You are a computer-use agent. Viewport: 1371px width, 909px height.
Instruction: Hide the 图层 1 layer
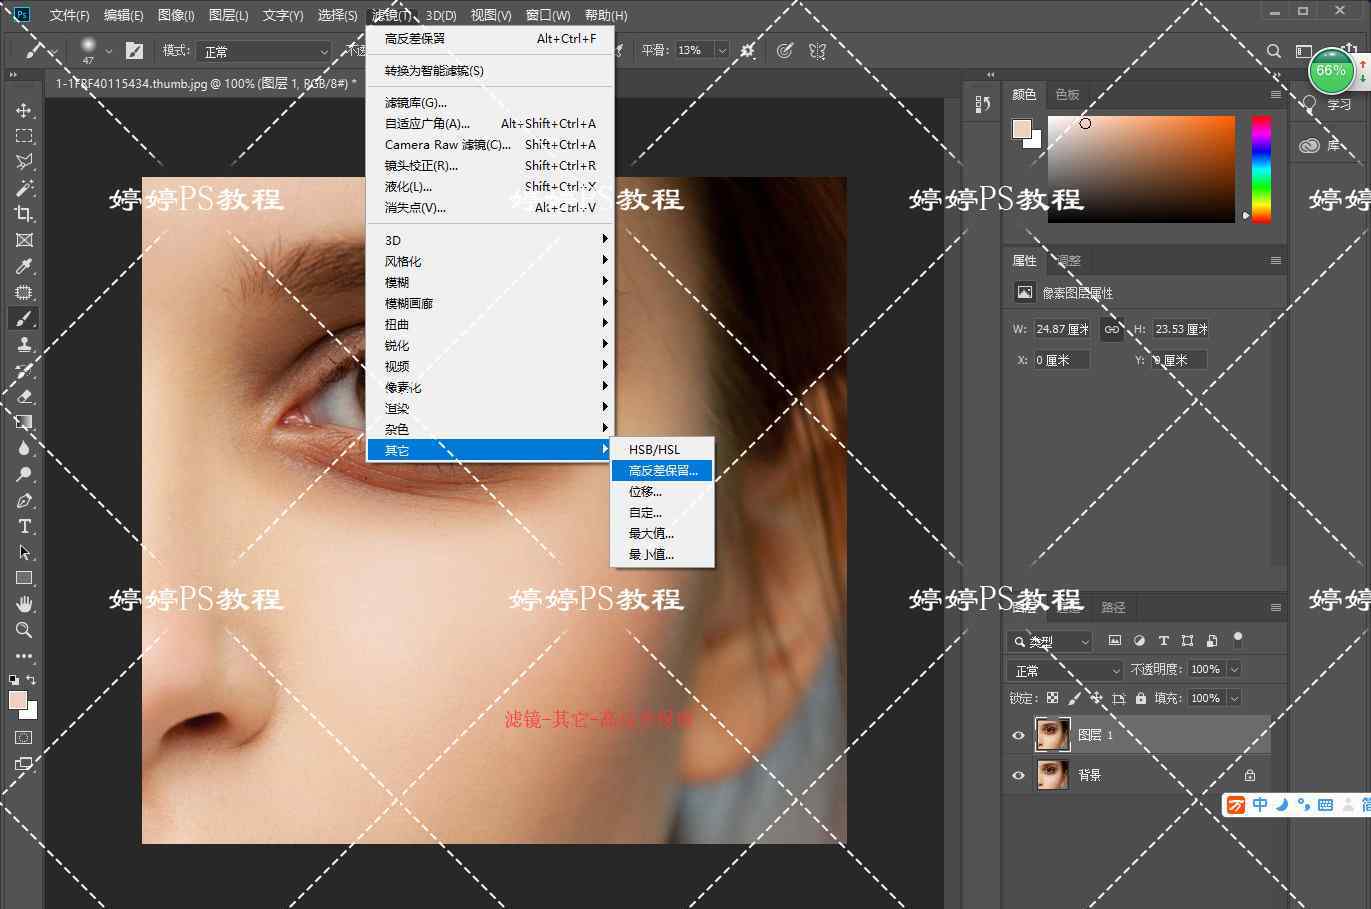click(x=1018, y=735)
